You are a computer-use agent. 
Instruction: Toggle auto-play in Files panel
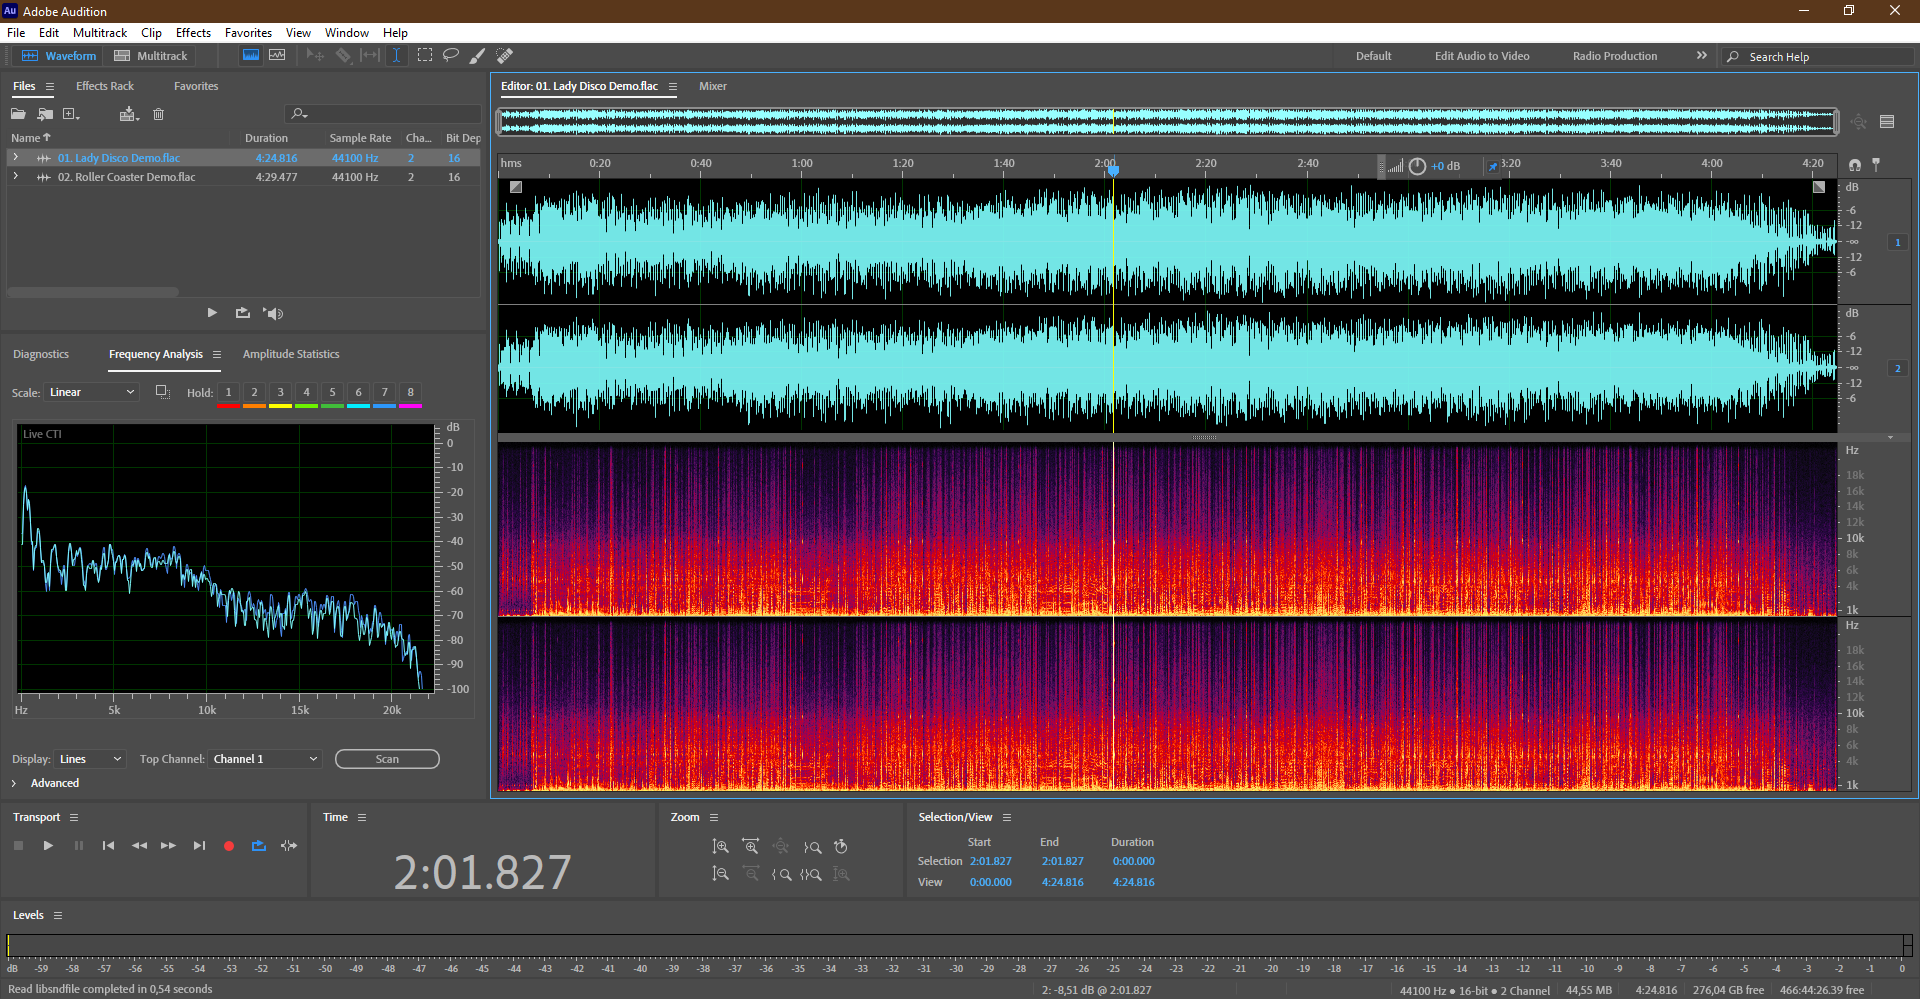tap(273, 313)
